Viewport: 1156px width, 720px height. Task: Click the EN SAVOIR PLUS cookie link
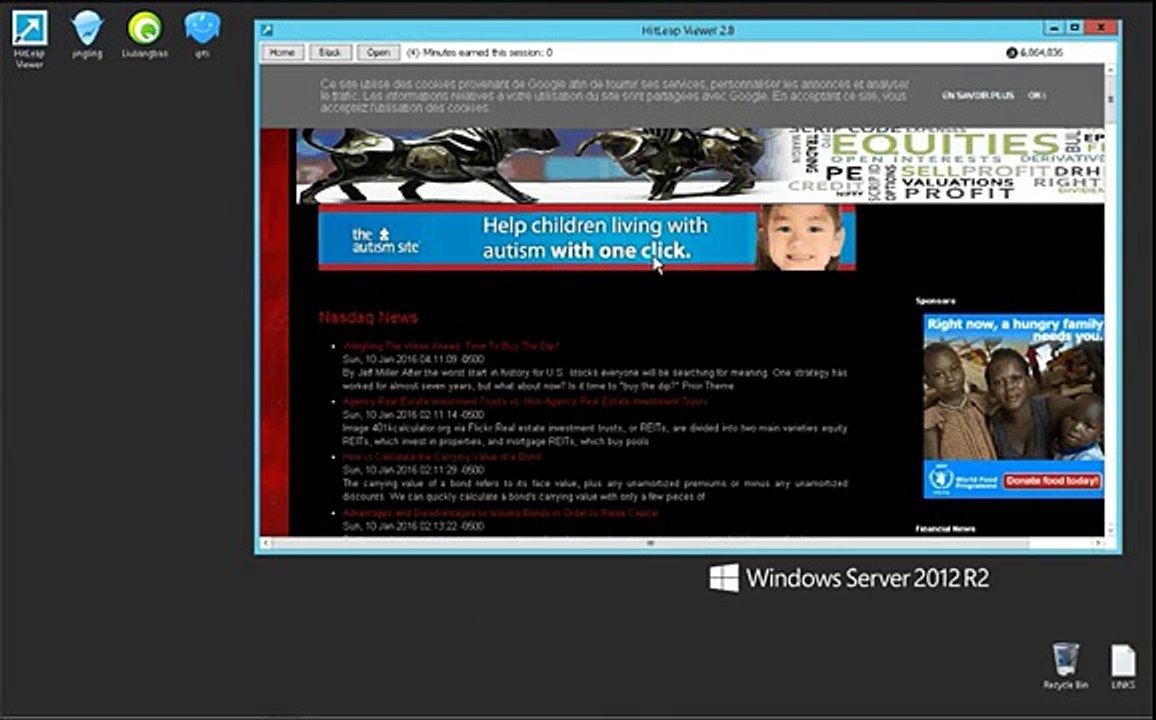978,96
